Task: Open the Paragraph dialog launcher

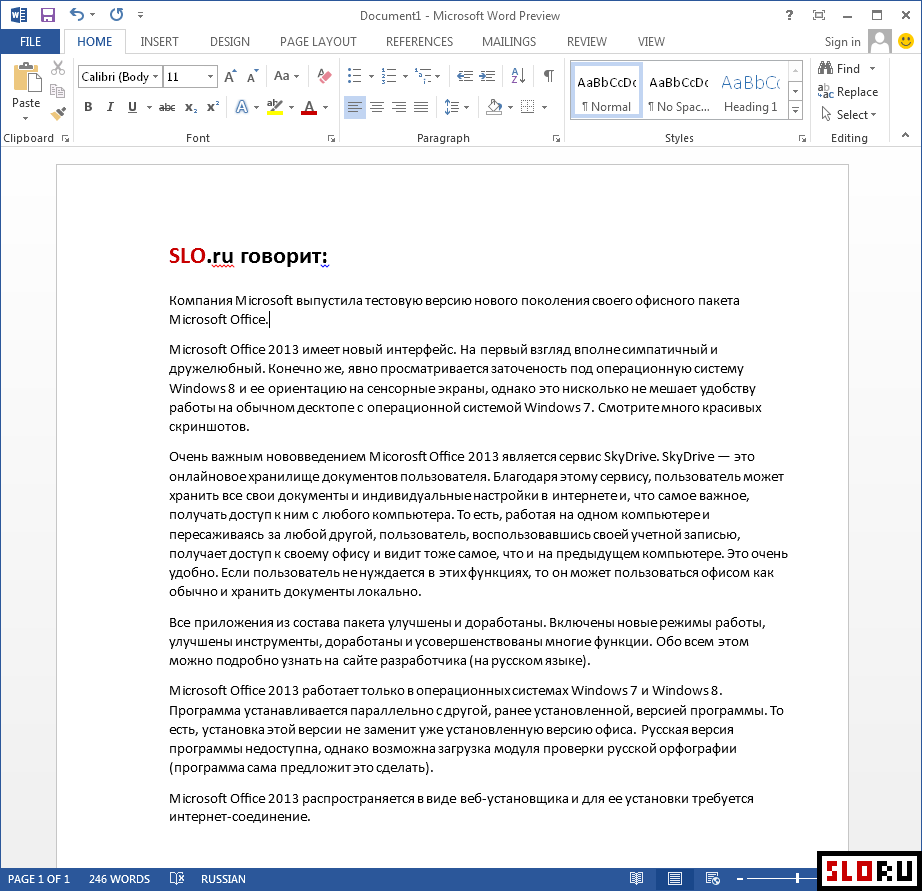Action: (x=556, y=139)
